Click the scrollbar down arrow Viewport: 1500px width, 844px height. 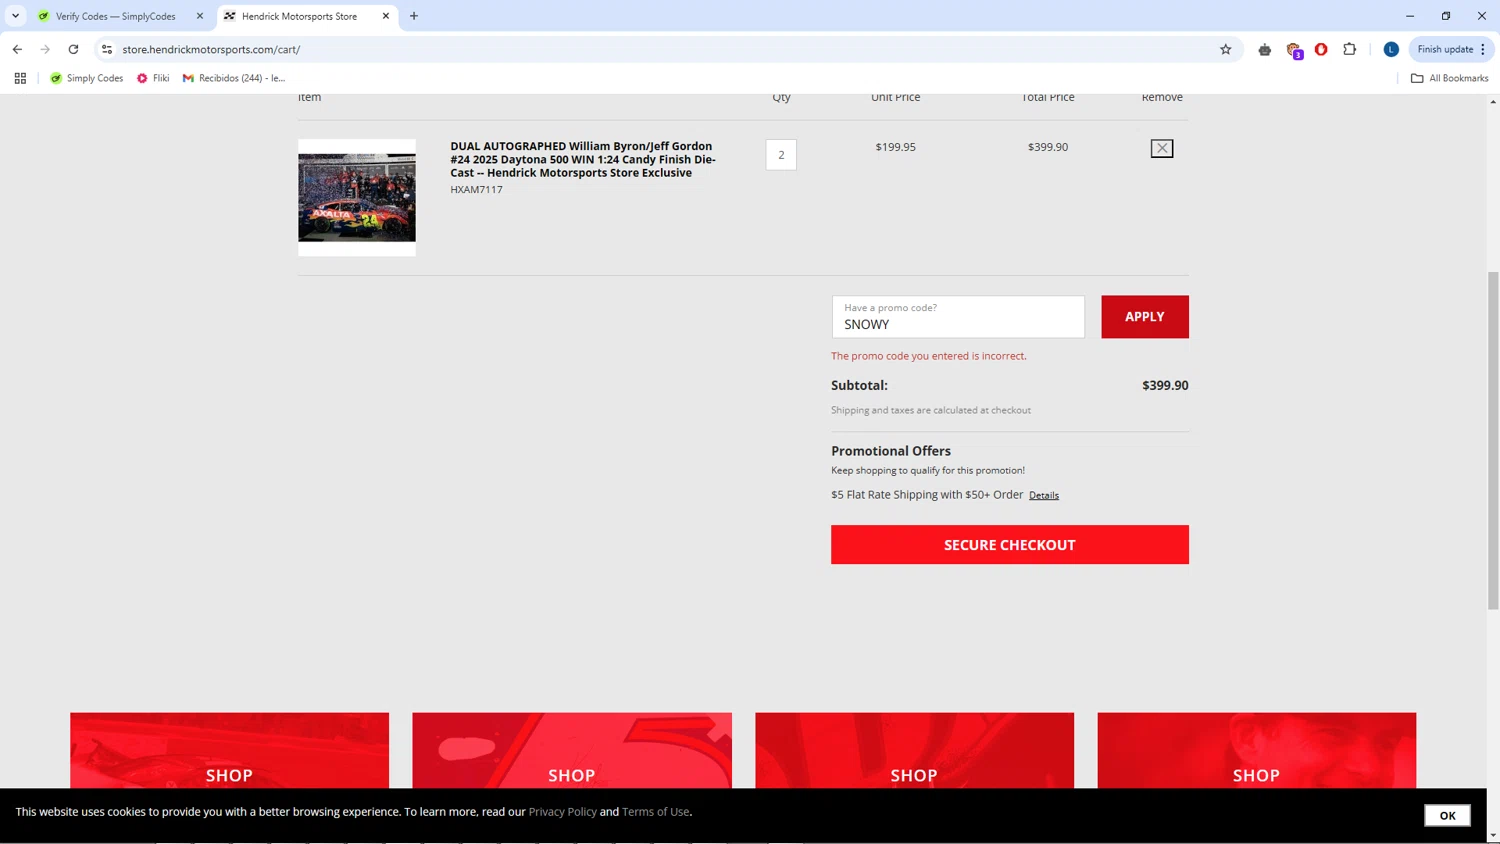(1493, 835)
